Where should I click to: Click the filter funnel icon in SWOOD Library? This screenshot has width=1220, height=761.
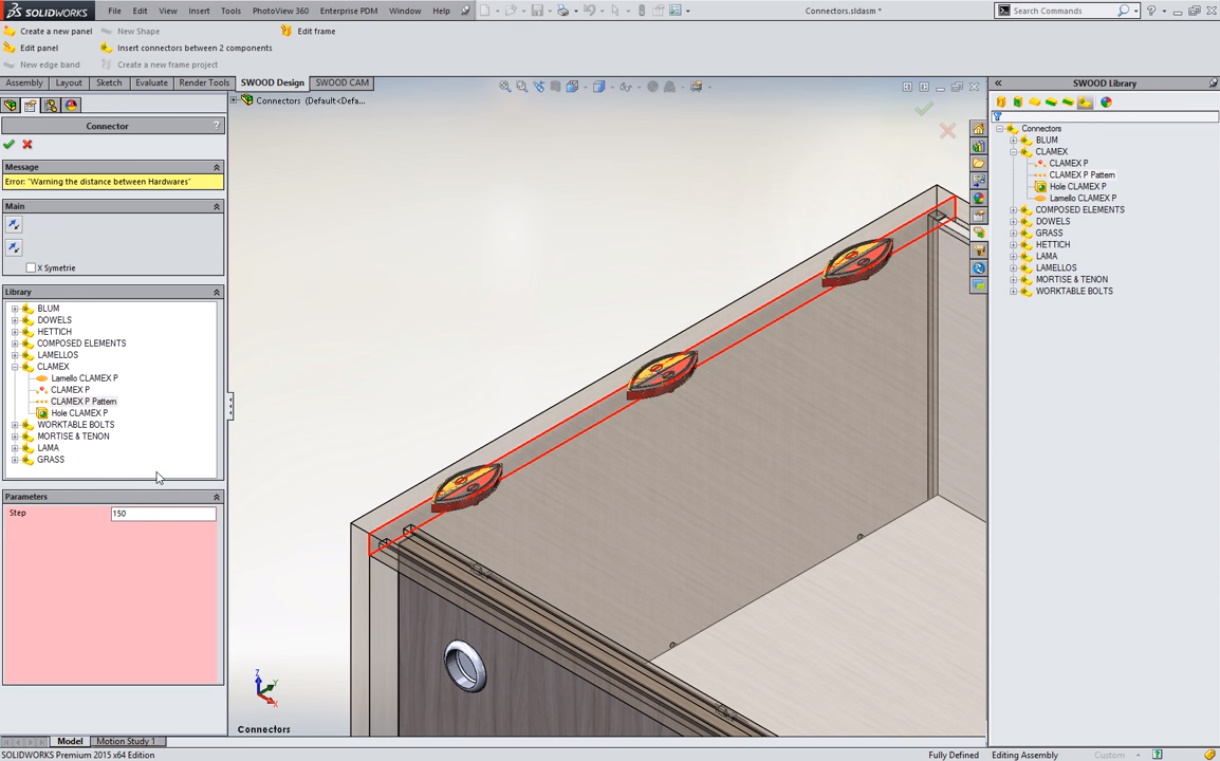click(x=997, y=117)
